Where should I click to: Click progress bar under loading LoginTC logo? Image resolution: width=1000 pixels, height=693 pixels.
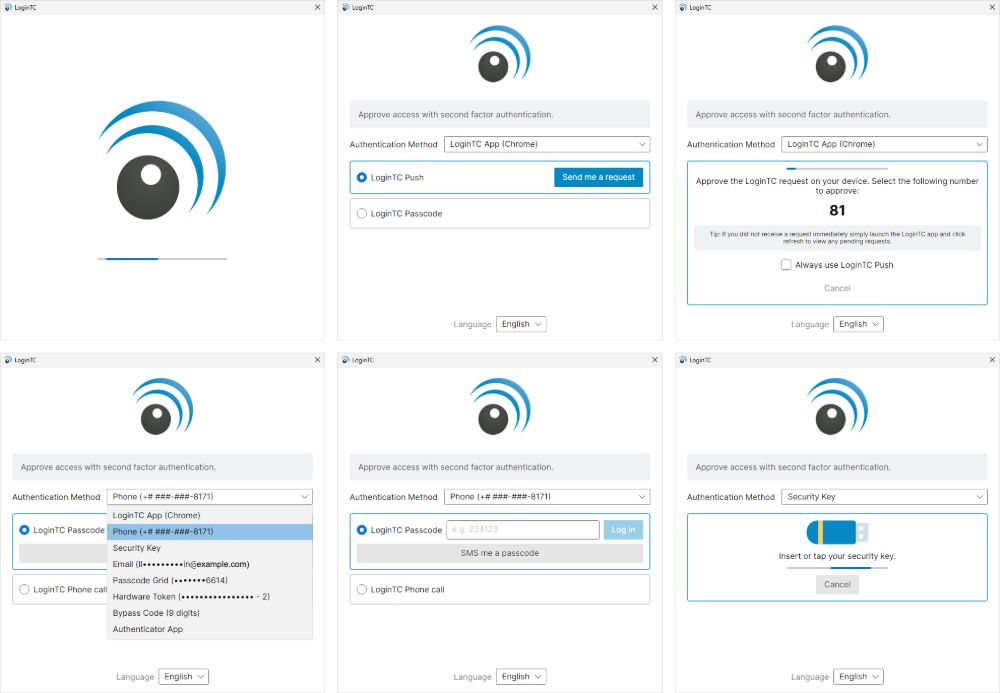pos(163,259)
